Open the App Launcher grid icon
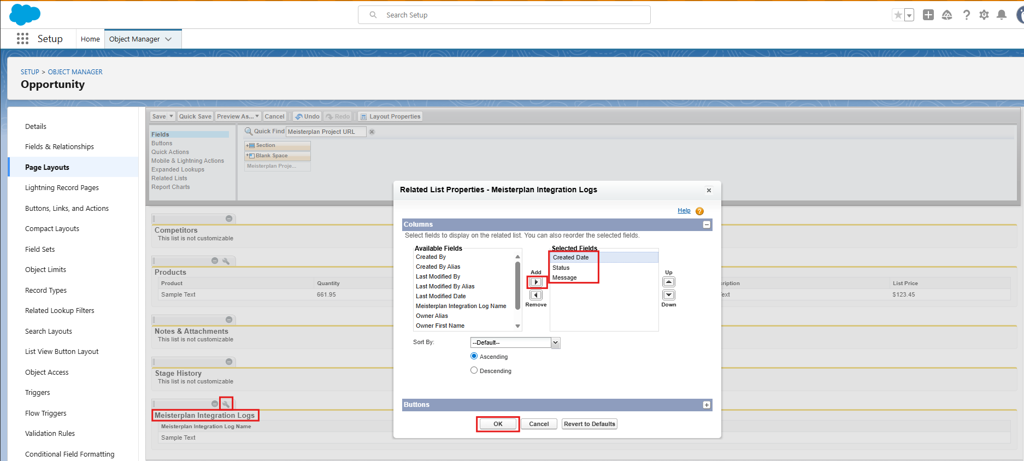Viewport: 1024px width, 461px height. click(23, 39)
